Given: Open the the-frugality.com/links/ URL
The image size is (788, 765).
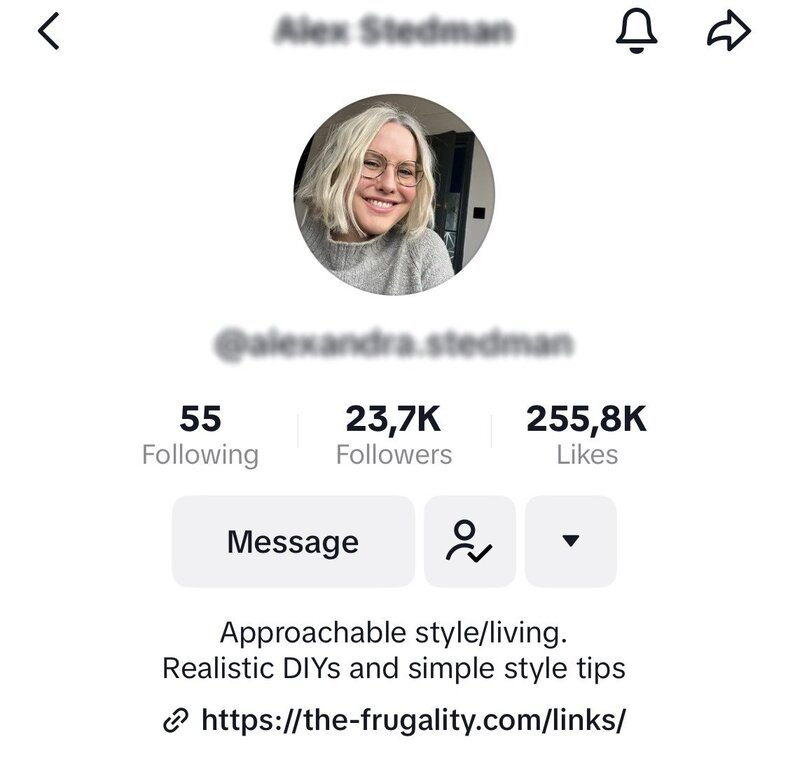Looking at the screenshot, I should pos(414,720).
